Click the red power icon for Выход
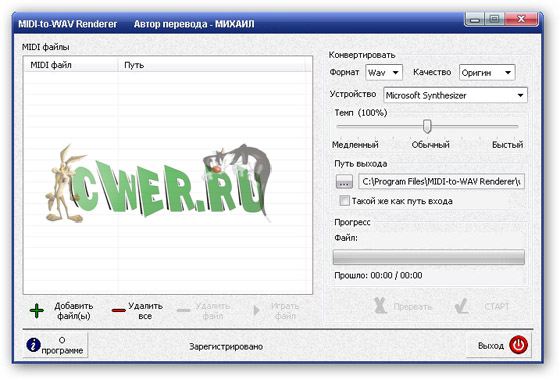 [518, 345]
